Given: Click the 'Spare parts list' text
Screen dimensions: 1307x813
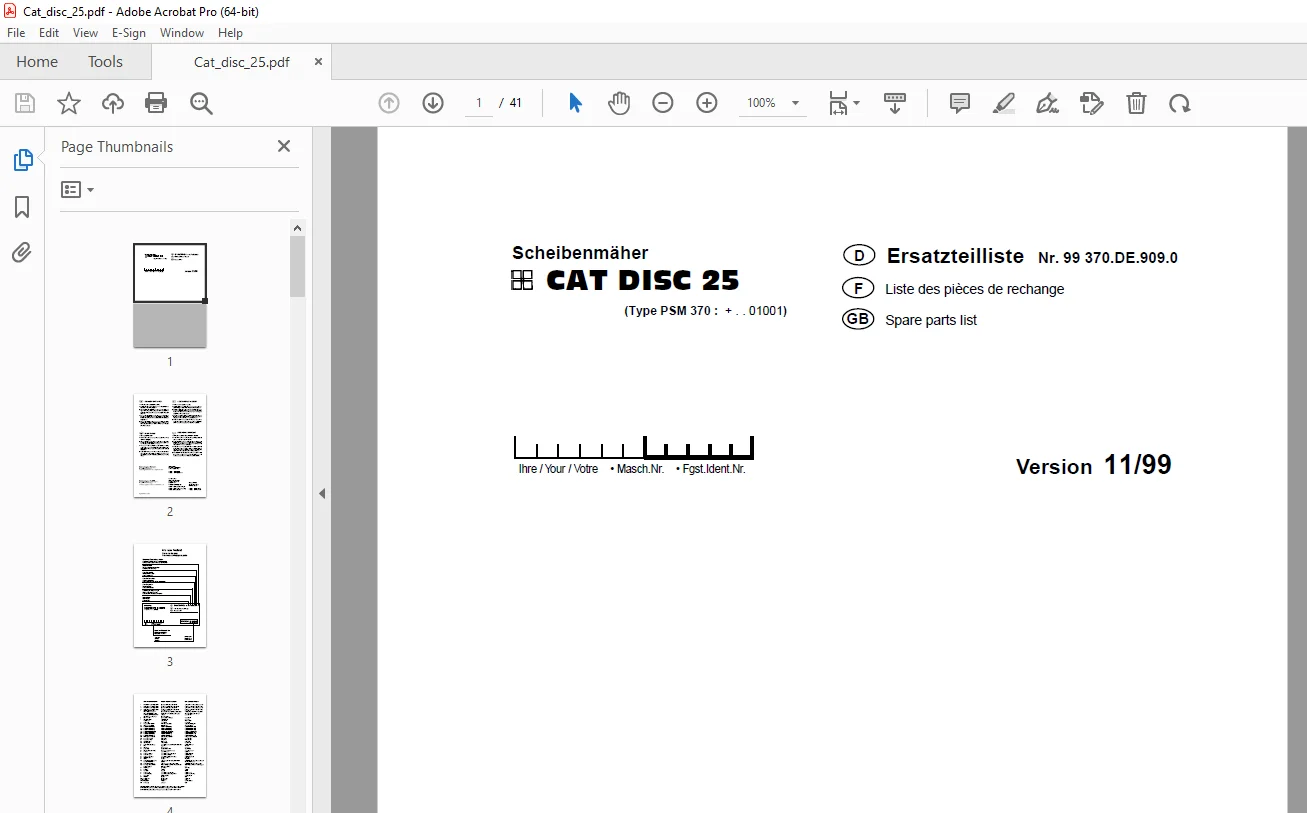Looking at the screenshot, I should click(931, 320).
